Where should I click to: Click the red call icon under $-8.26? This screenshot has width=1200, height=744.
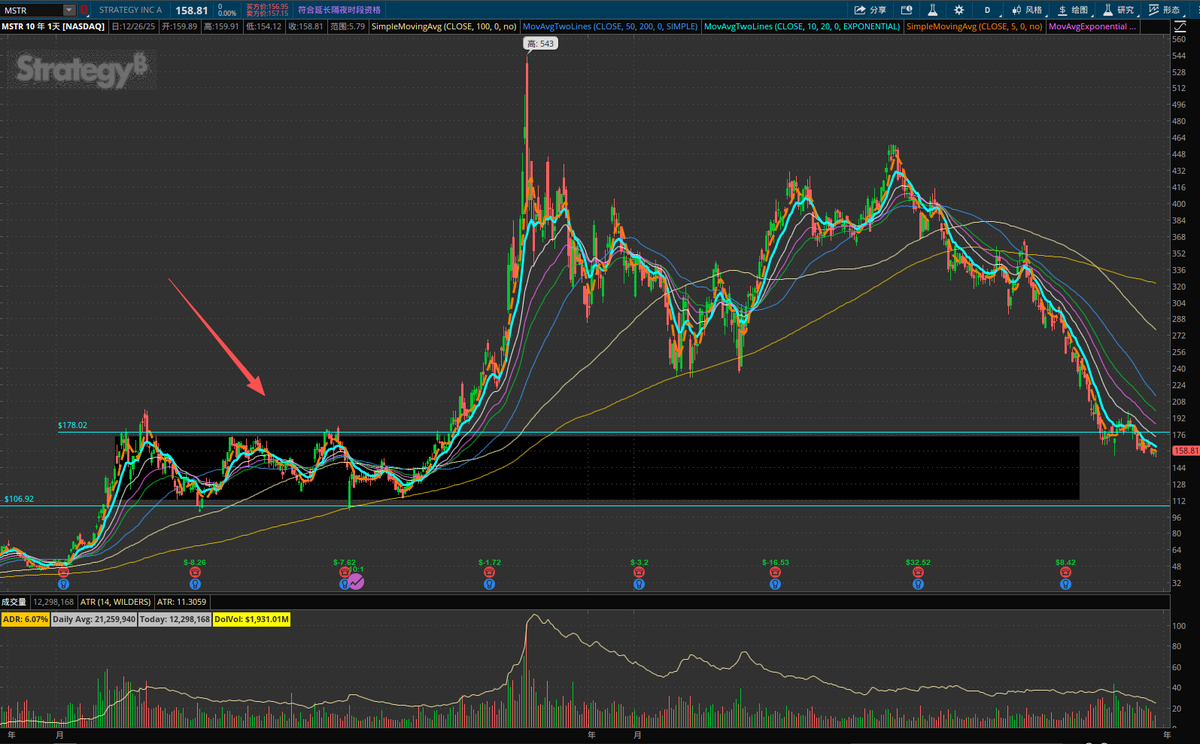[195, 572]
